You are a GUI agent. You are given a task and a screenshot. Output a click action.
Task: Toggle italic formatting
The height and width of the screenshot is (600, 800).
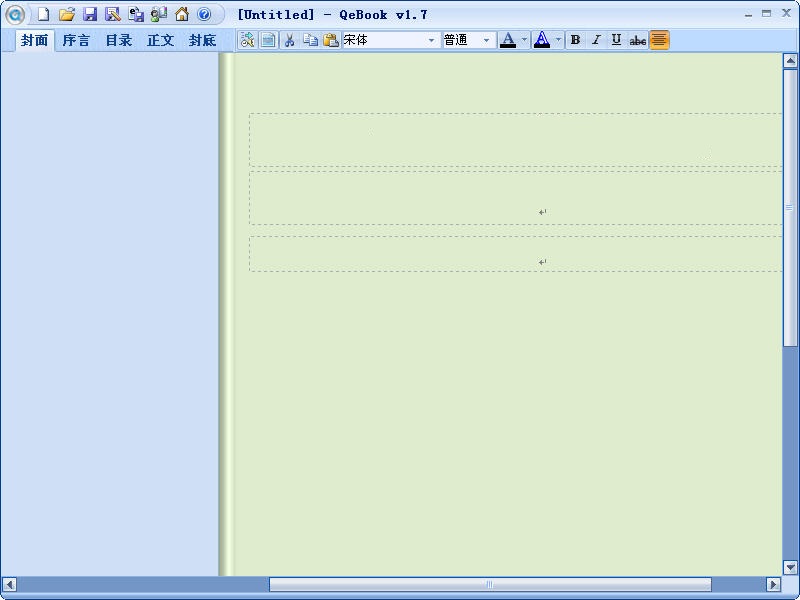click(596, 40)
